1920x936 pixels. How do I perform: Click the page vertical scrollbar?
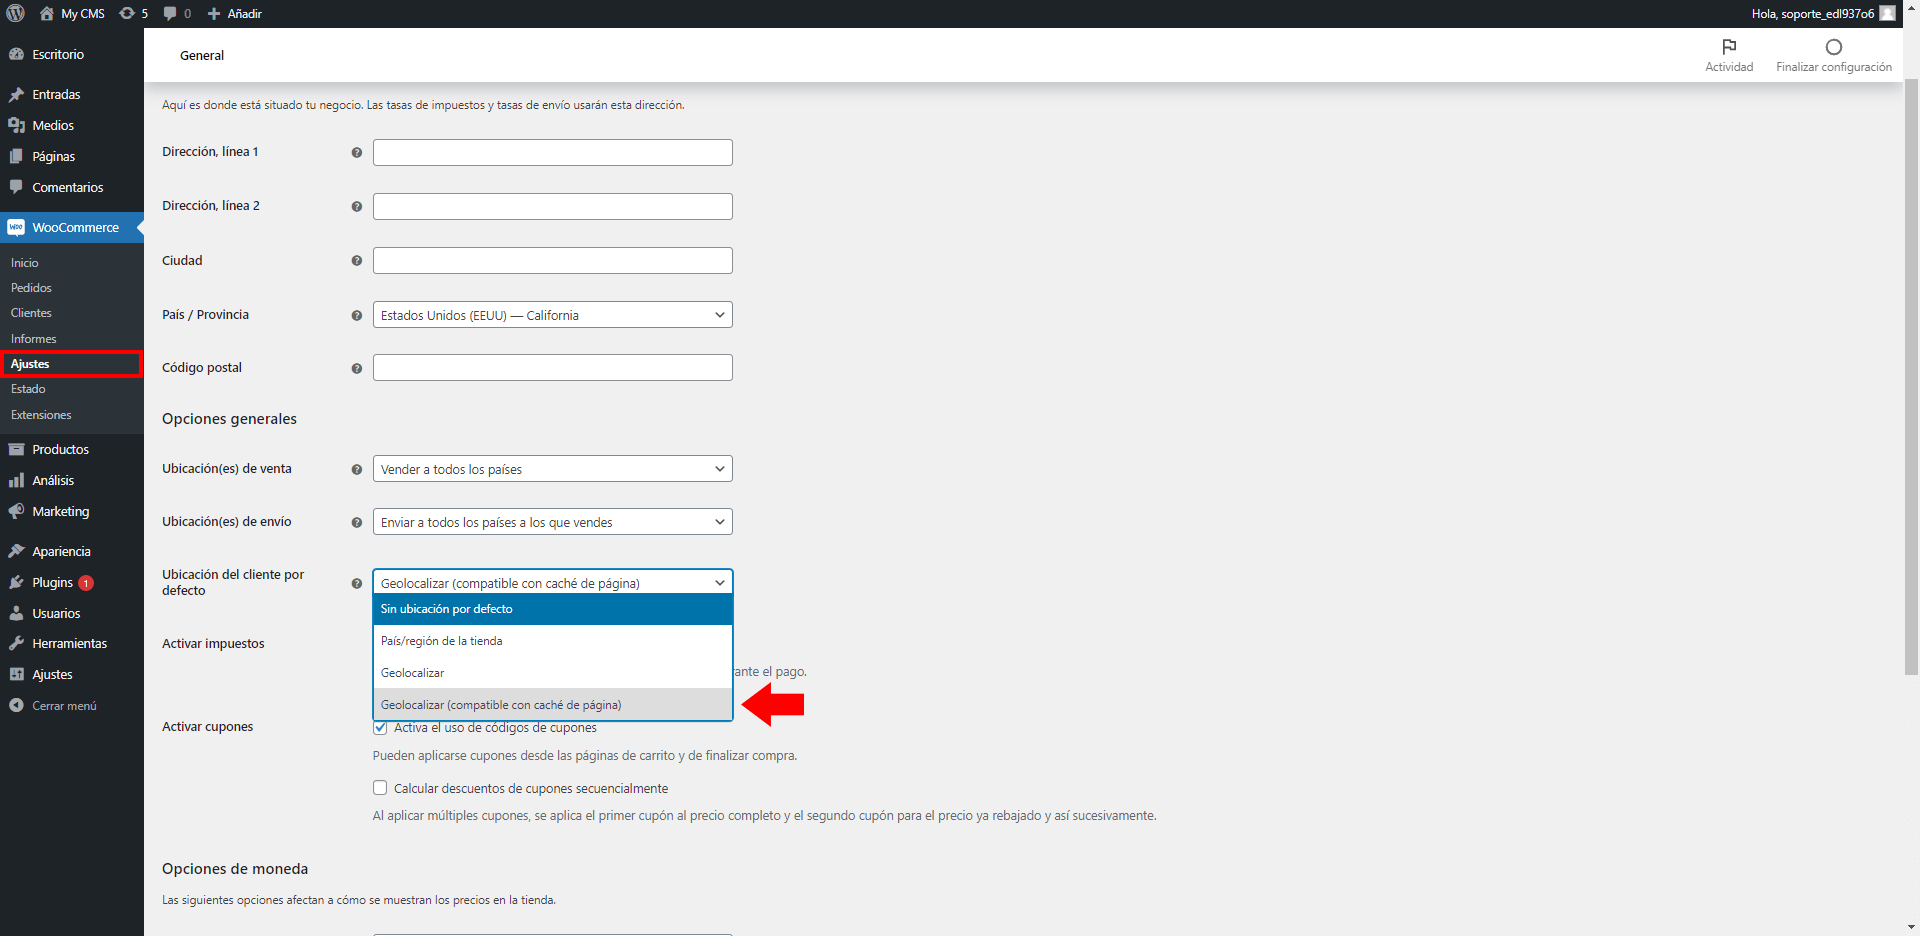(1911, 375)
